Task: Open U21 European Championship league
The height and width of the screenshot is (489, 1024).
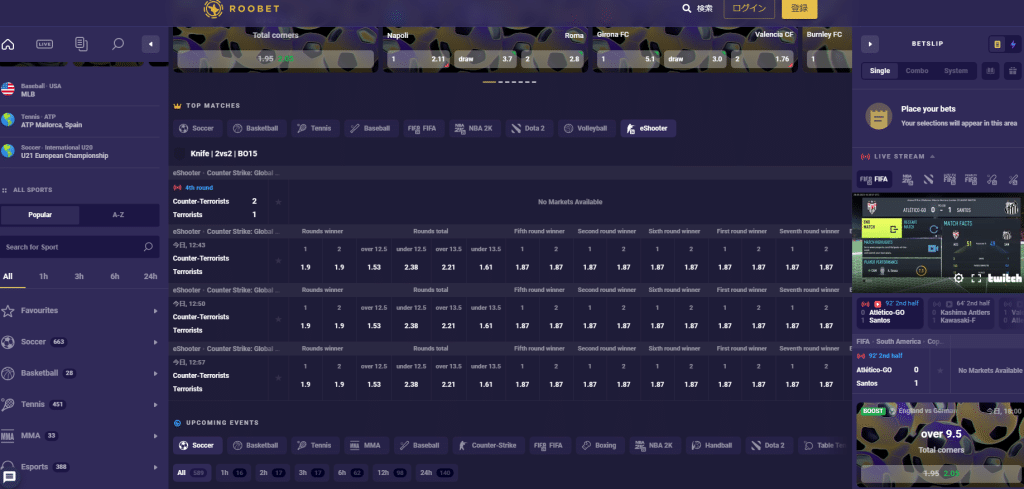Action: (80, 152)
